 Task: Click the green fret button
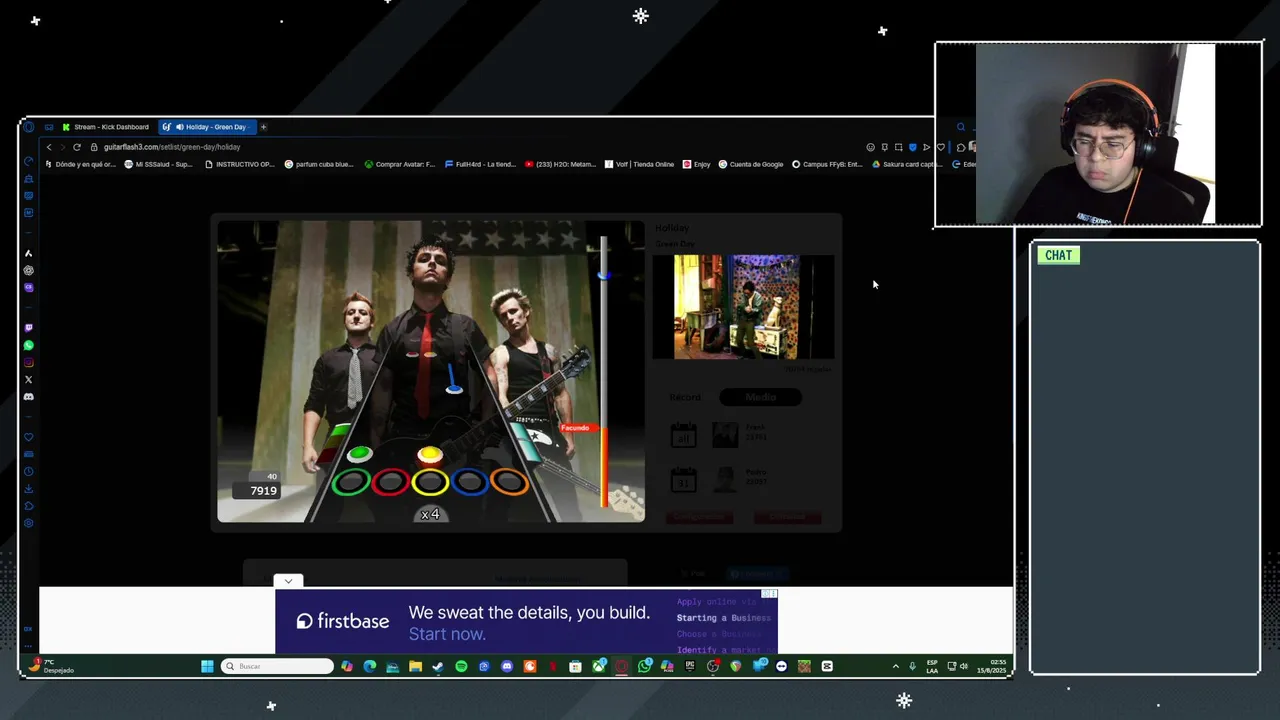click(x=351, y=483)
